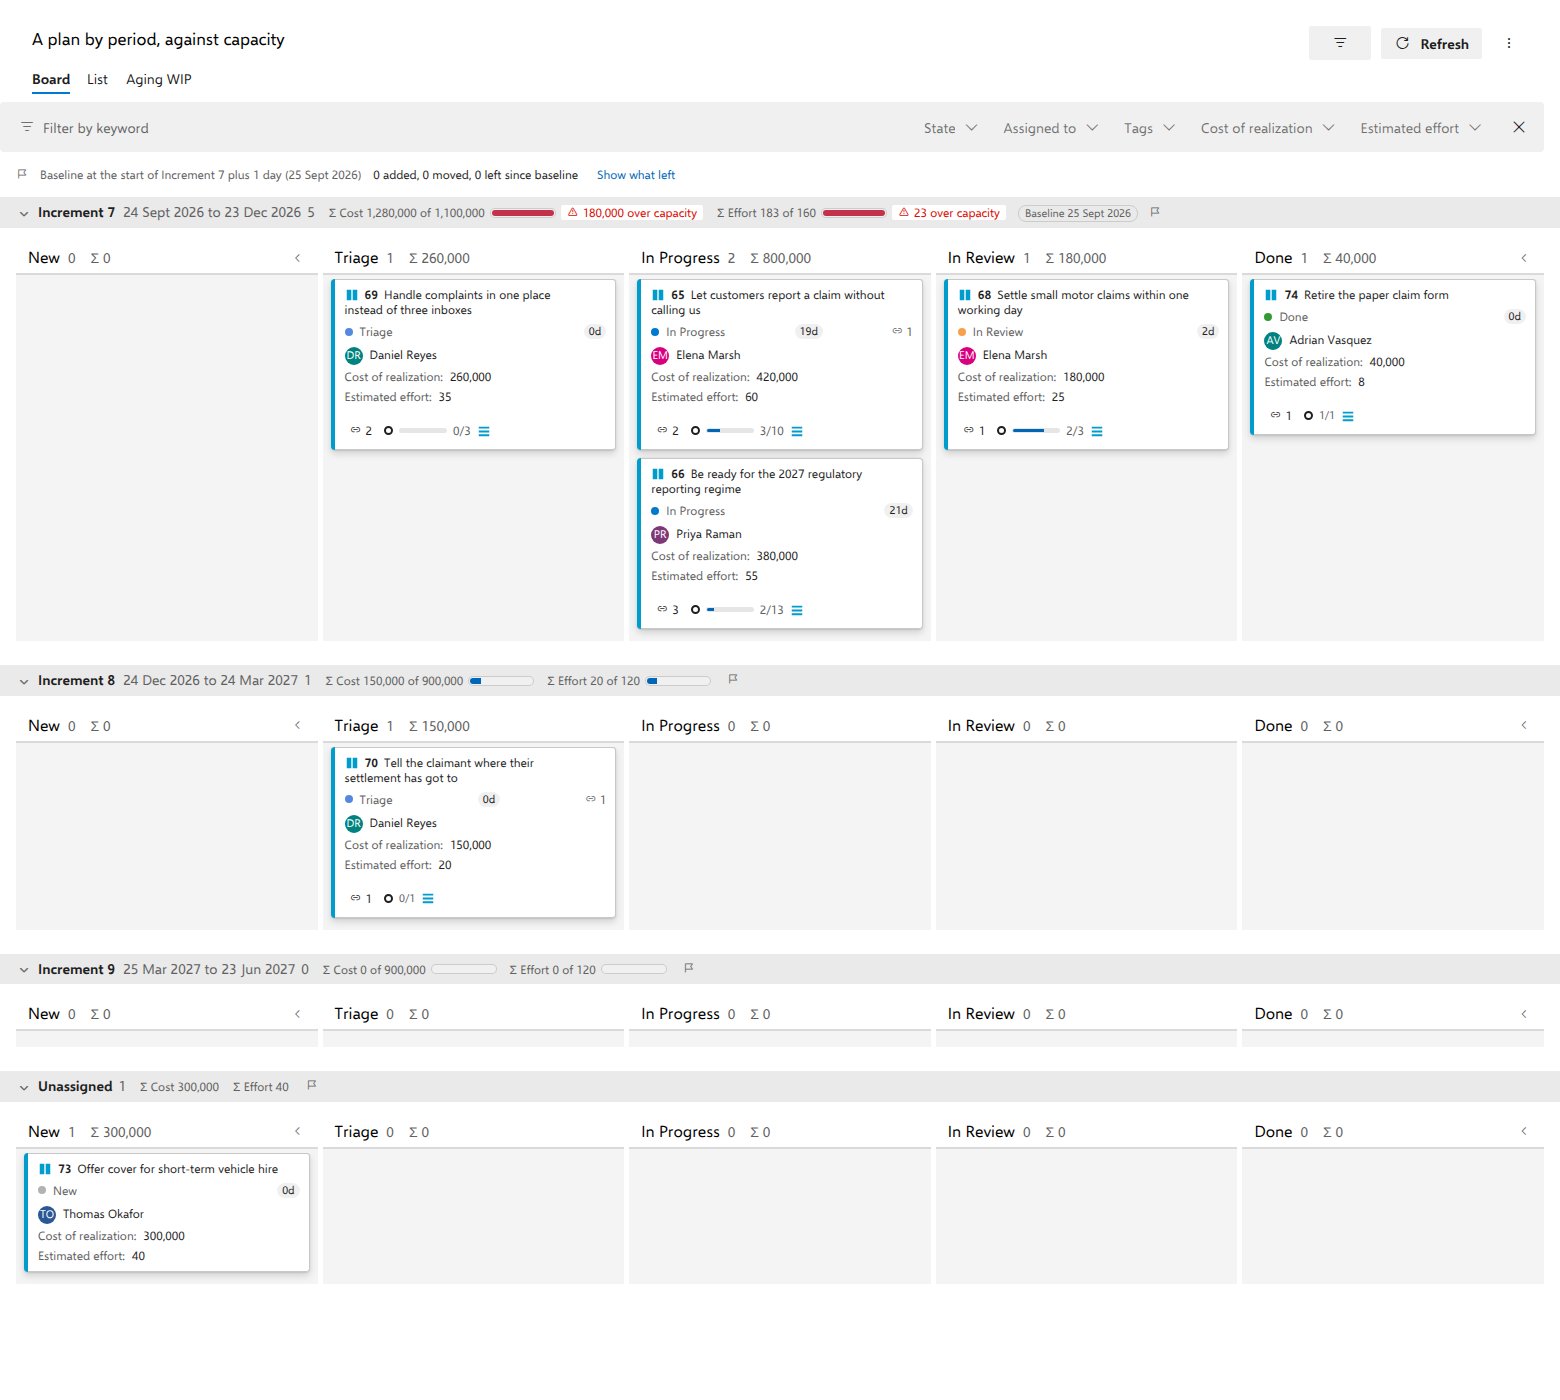The width and height of the screenshot is (1560, 1400).
Task: Click the Increment 8 effort capacity bar
Action: coord(678,681)
